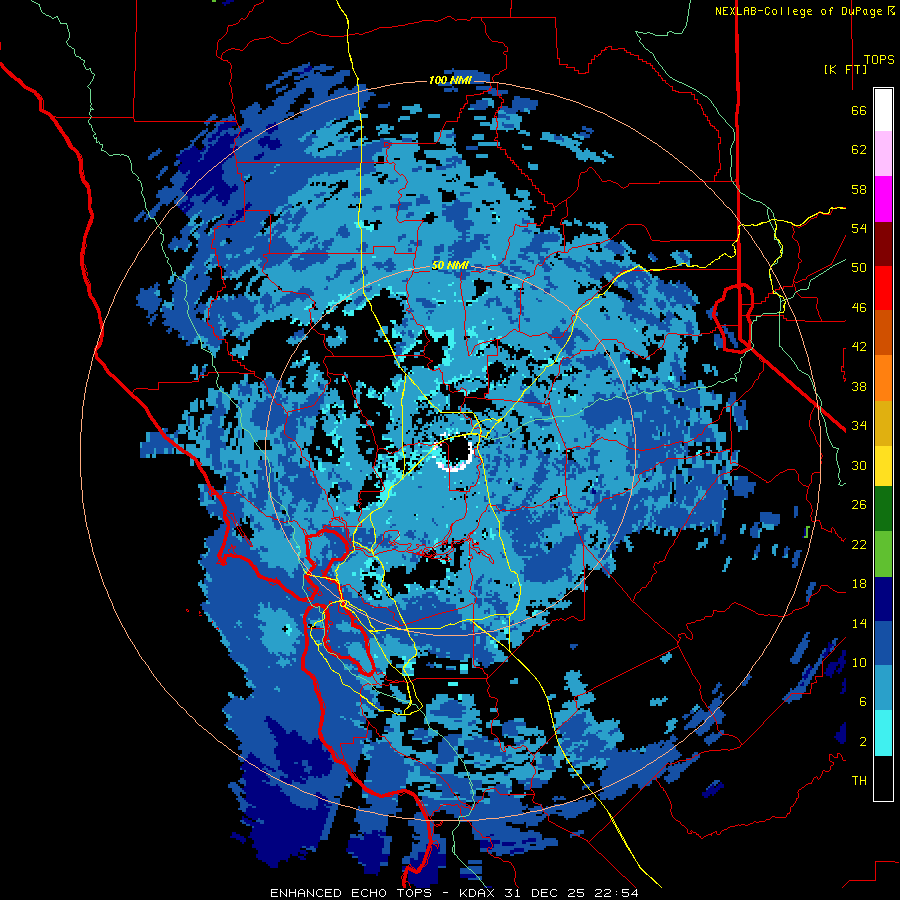This screenshot has height=900, width=900.
Task: Click the 100 NMI range ring label
Action: click(450, 80)
